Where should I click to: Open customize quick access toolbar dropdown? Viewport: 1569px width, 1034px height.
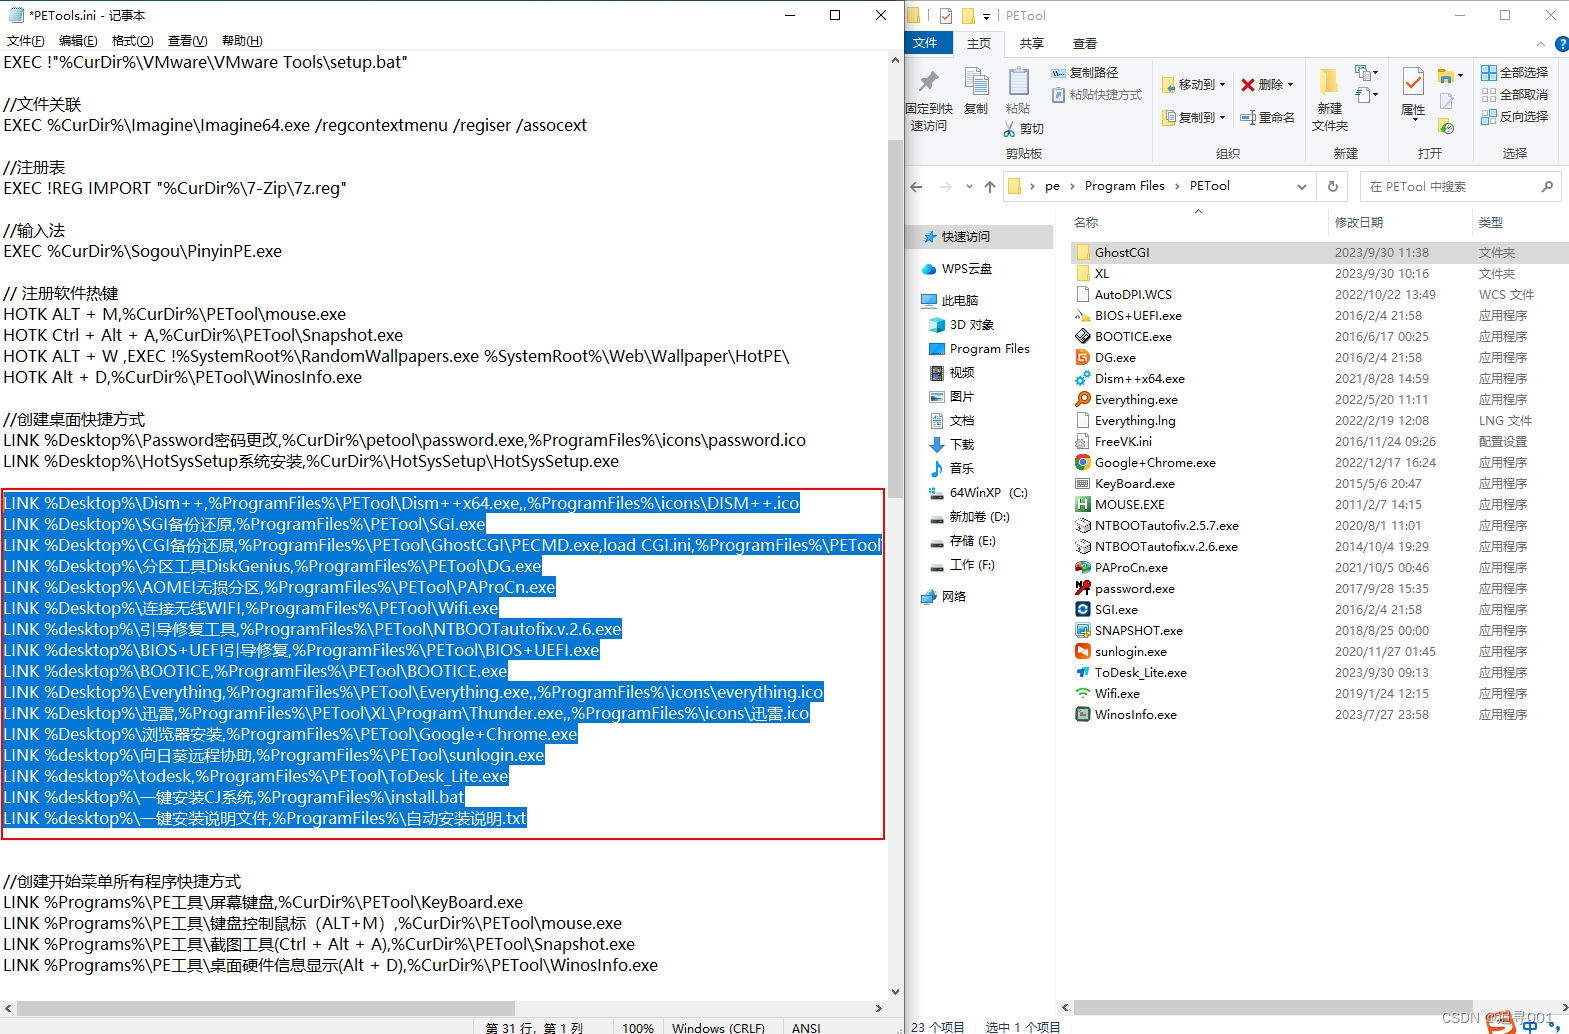[x=986, y=16]
